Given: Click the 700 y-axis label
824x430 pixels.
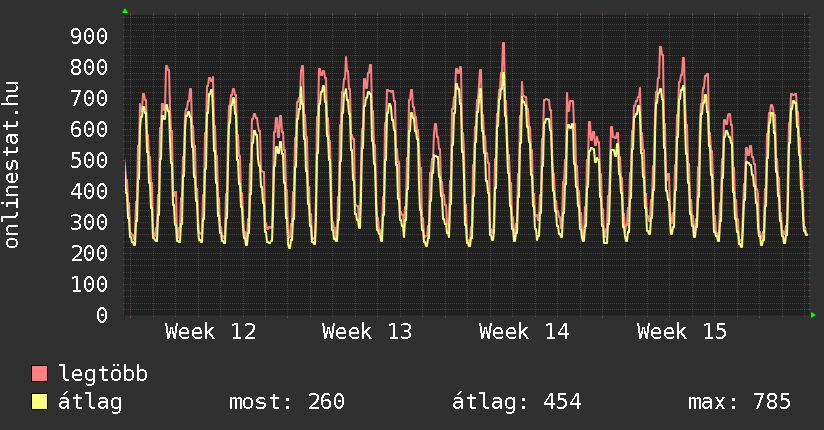Looking at the screenshot, I should (89, 98).
